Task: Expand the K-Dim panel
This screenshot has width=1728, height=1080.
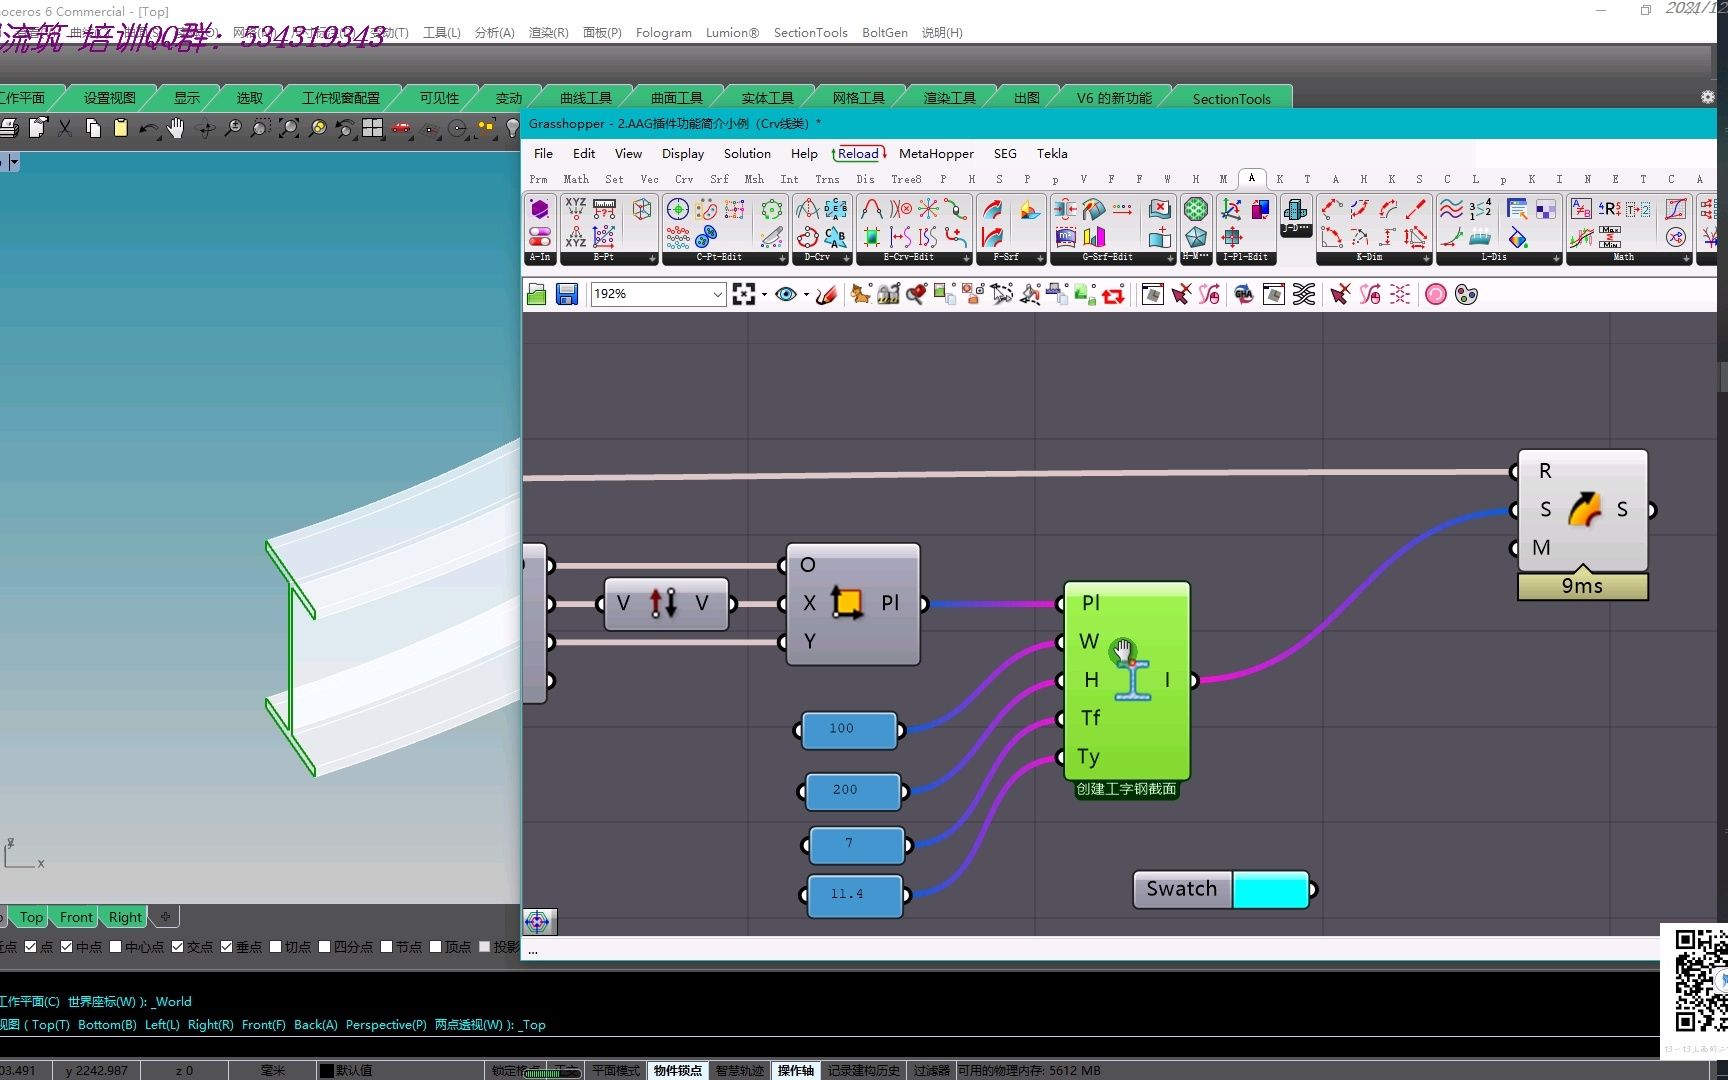Action: click(x=1426, y=258)
